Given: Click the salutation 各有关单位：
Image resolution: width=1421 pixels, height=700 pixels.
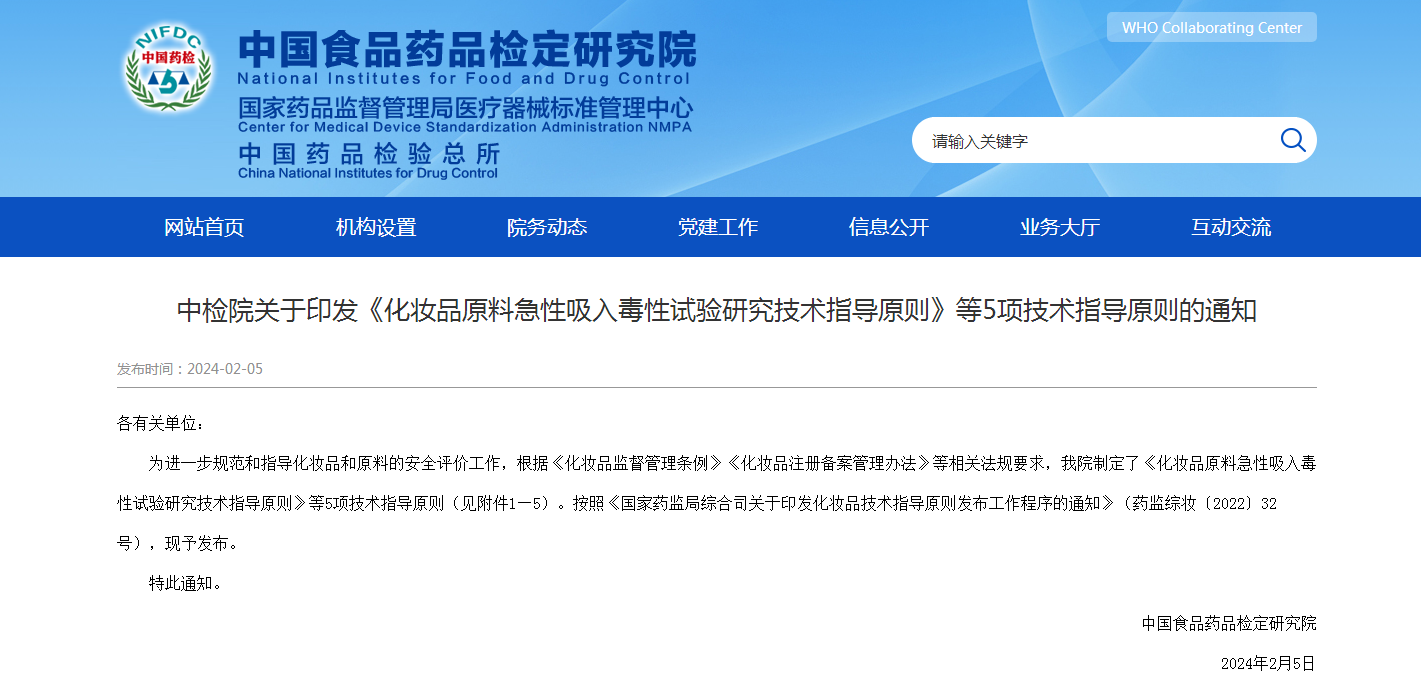Looking at the screenshot, I should (x=161, y=424).
